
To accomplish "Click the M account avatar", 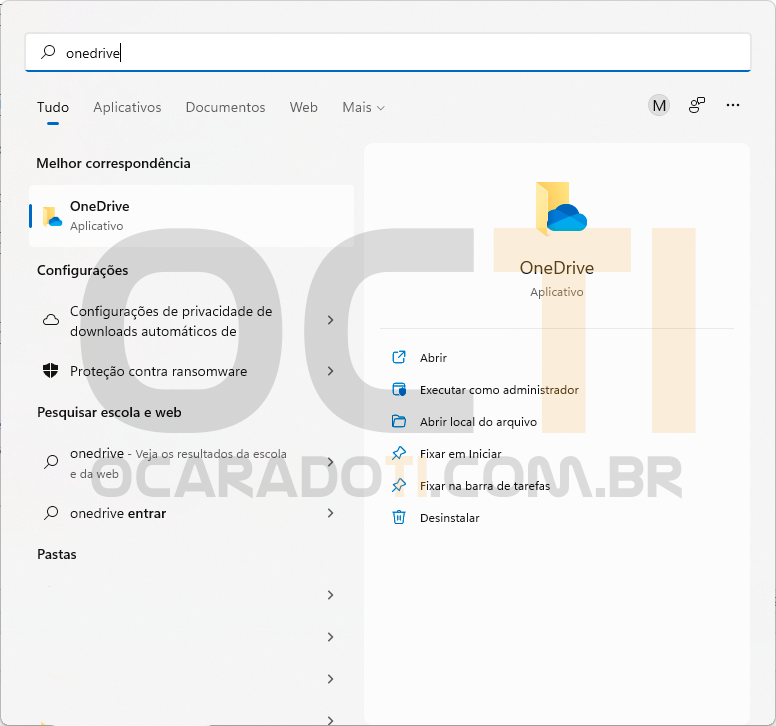I will pyautogui.click(x=659, y=105).
